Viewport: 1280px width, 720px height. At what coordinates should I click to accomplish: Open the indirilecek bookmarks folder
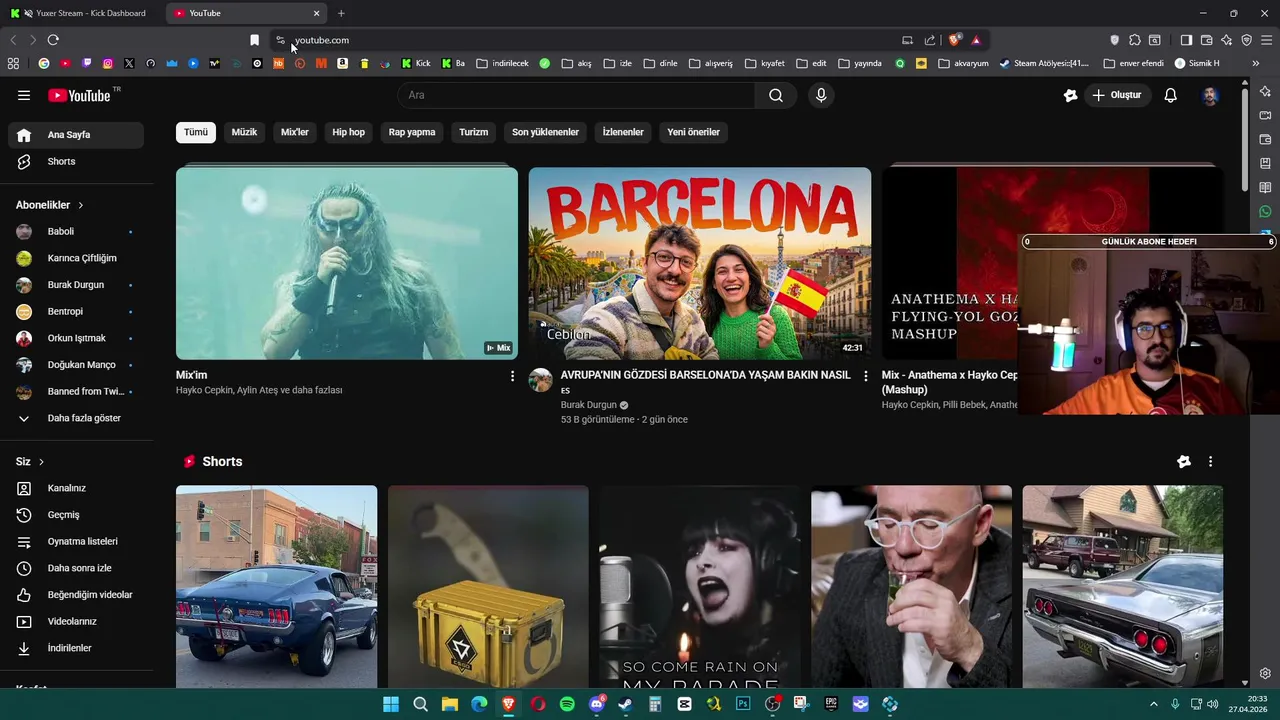[x=503, y=63]
